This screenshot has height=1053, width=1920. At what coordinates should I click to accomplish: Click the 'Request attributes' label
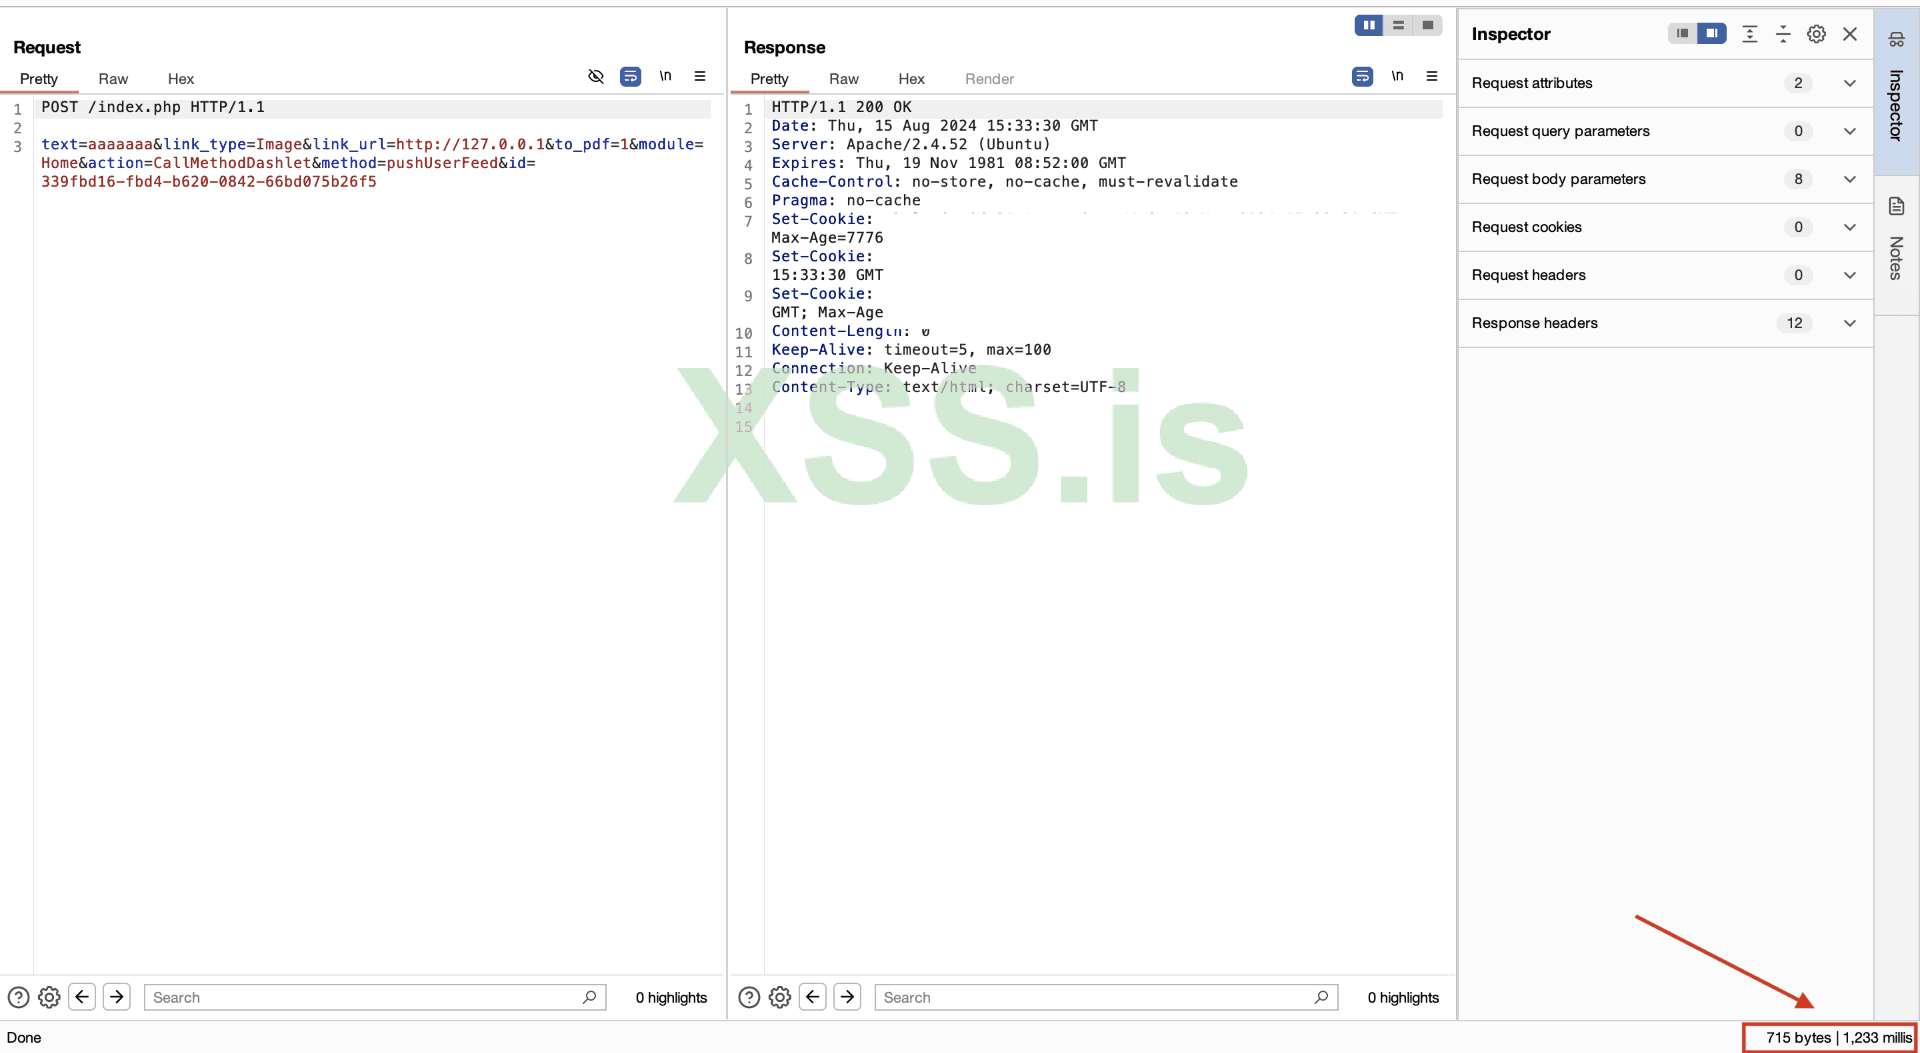(1532, 83)
